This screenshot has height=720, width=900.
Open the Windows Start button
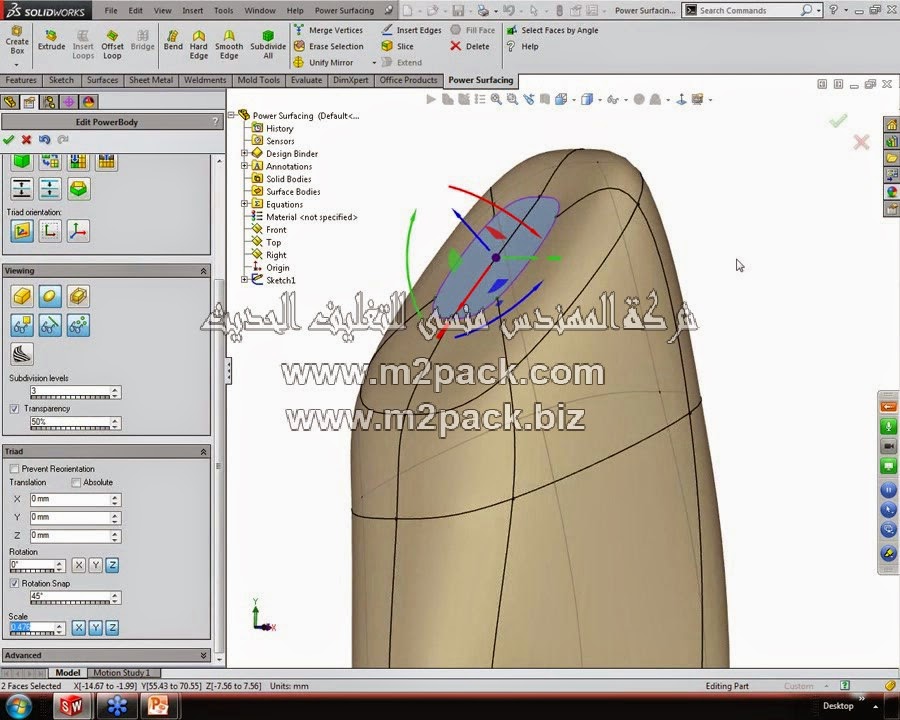[x=18, y=706]
